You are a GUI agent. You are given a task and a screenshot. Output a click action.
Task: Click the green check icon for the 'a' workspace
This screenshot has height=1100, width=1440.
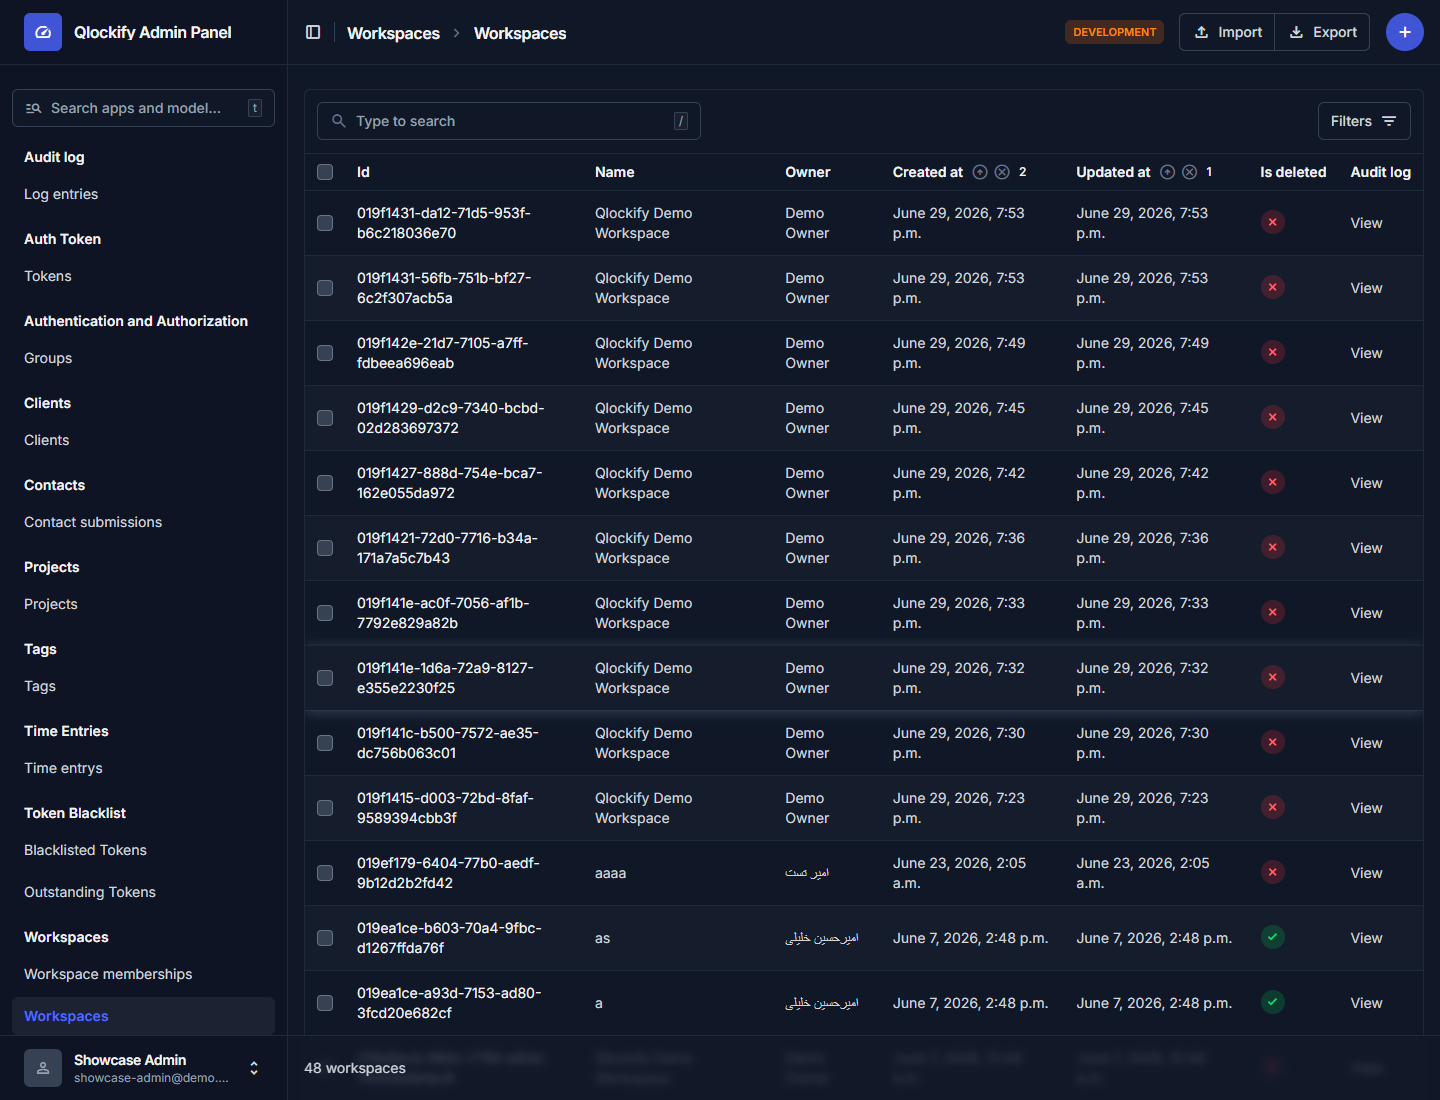pyautogui.click(x=1272, y=1002)
